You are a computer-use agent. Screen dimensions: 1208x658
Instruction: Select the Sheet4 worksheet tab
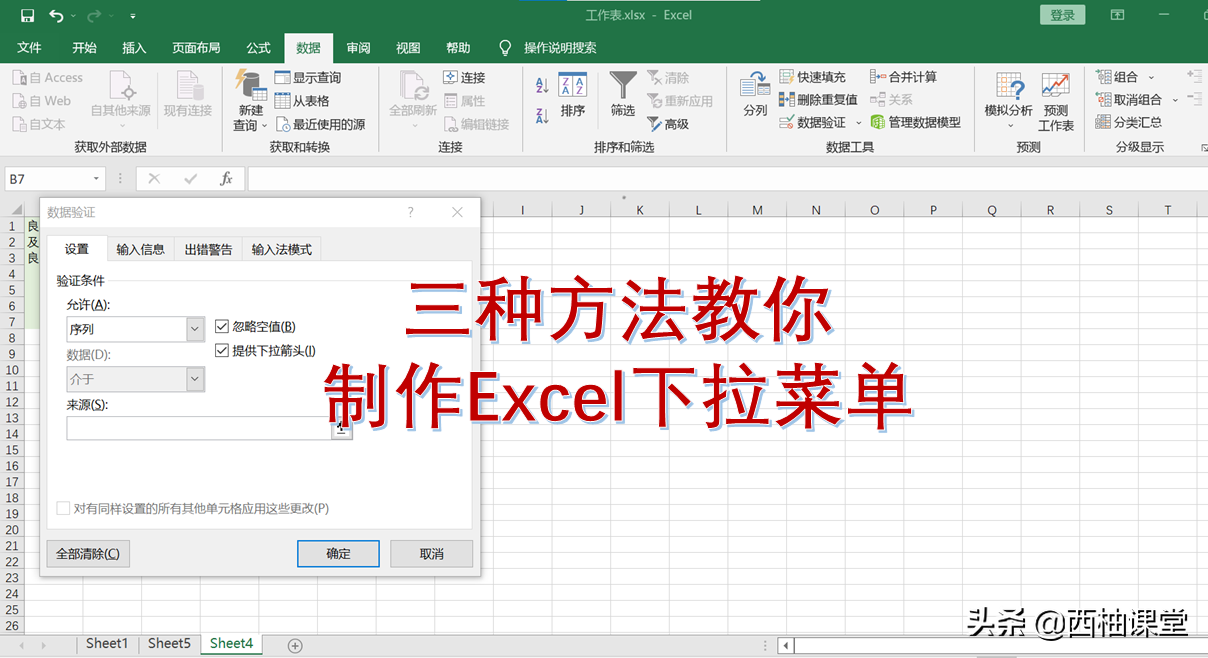pyautogui.click(x=232, y=644)
